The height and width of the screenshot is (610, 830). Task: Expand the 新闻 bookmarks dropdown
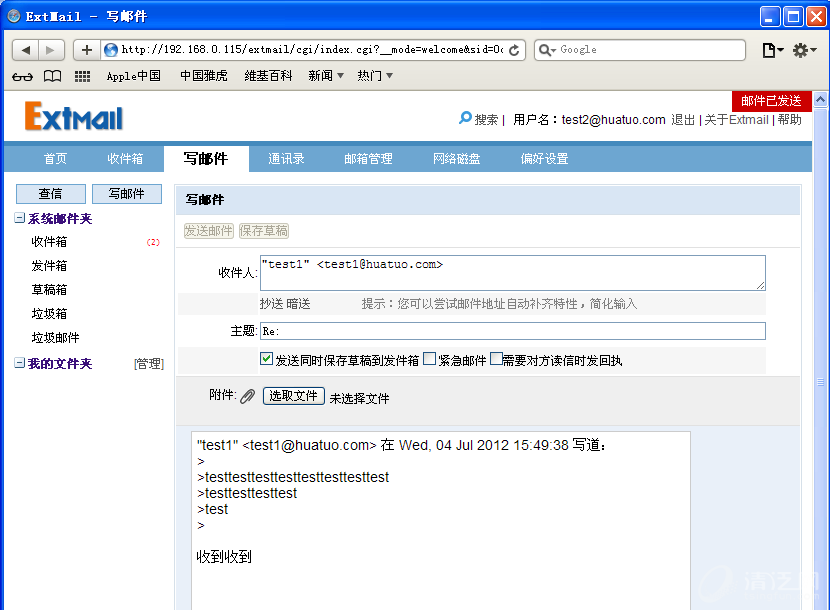pyautogui.click(x=326, y=76)
